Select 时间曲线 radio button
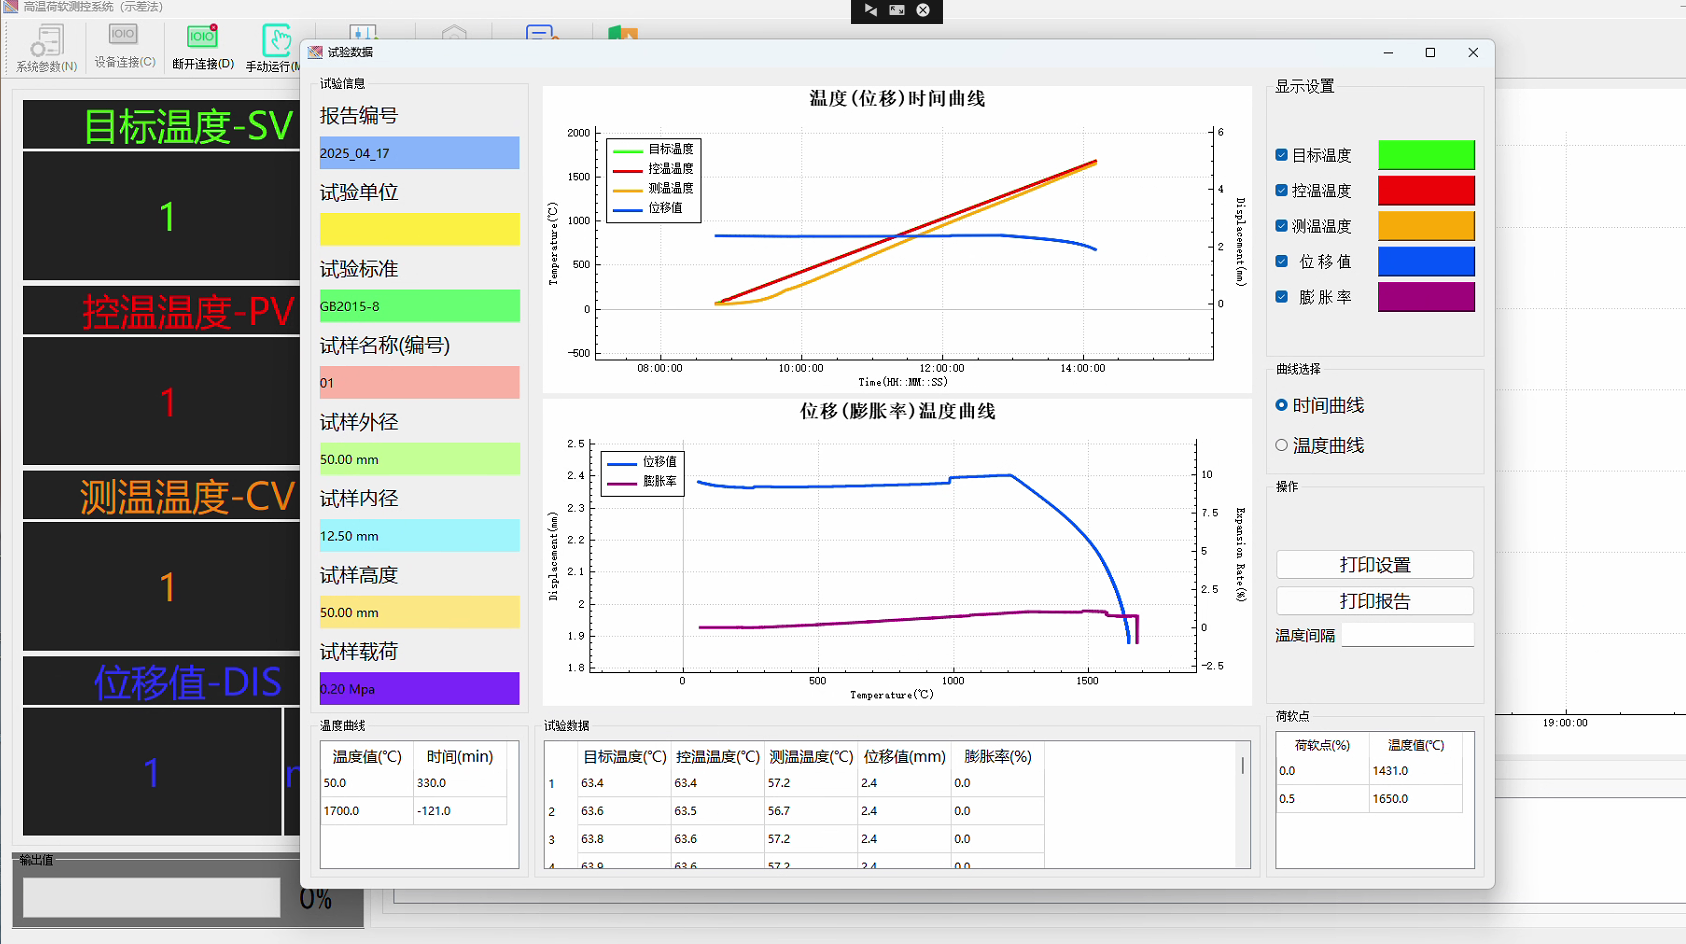The width and height of the screenshot is (1686, 944). click(1281, 405)
